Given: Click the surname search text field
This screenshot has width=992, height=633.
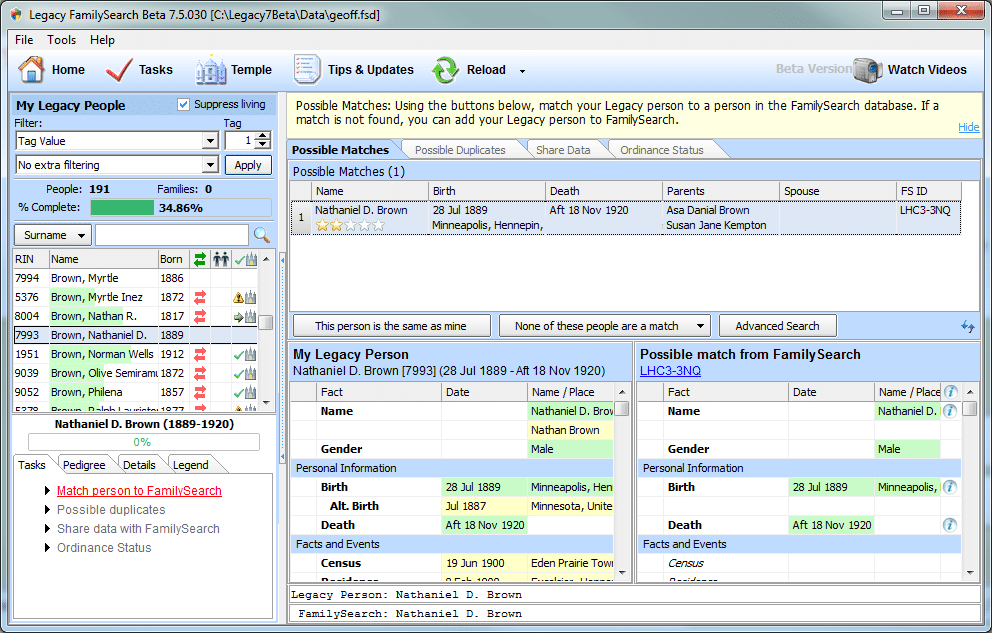Looking at the screenshot, I should pyautogui.click(x=172, y=235).
